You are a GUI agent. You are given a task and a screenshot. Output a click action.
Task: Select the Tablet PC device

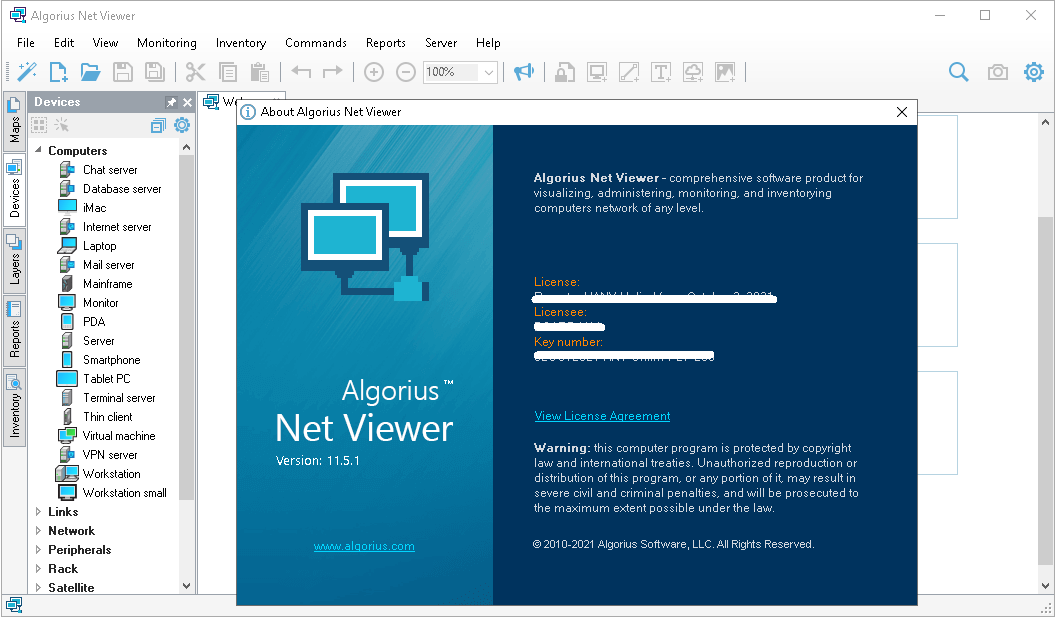[x=107, y=379]
